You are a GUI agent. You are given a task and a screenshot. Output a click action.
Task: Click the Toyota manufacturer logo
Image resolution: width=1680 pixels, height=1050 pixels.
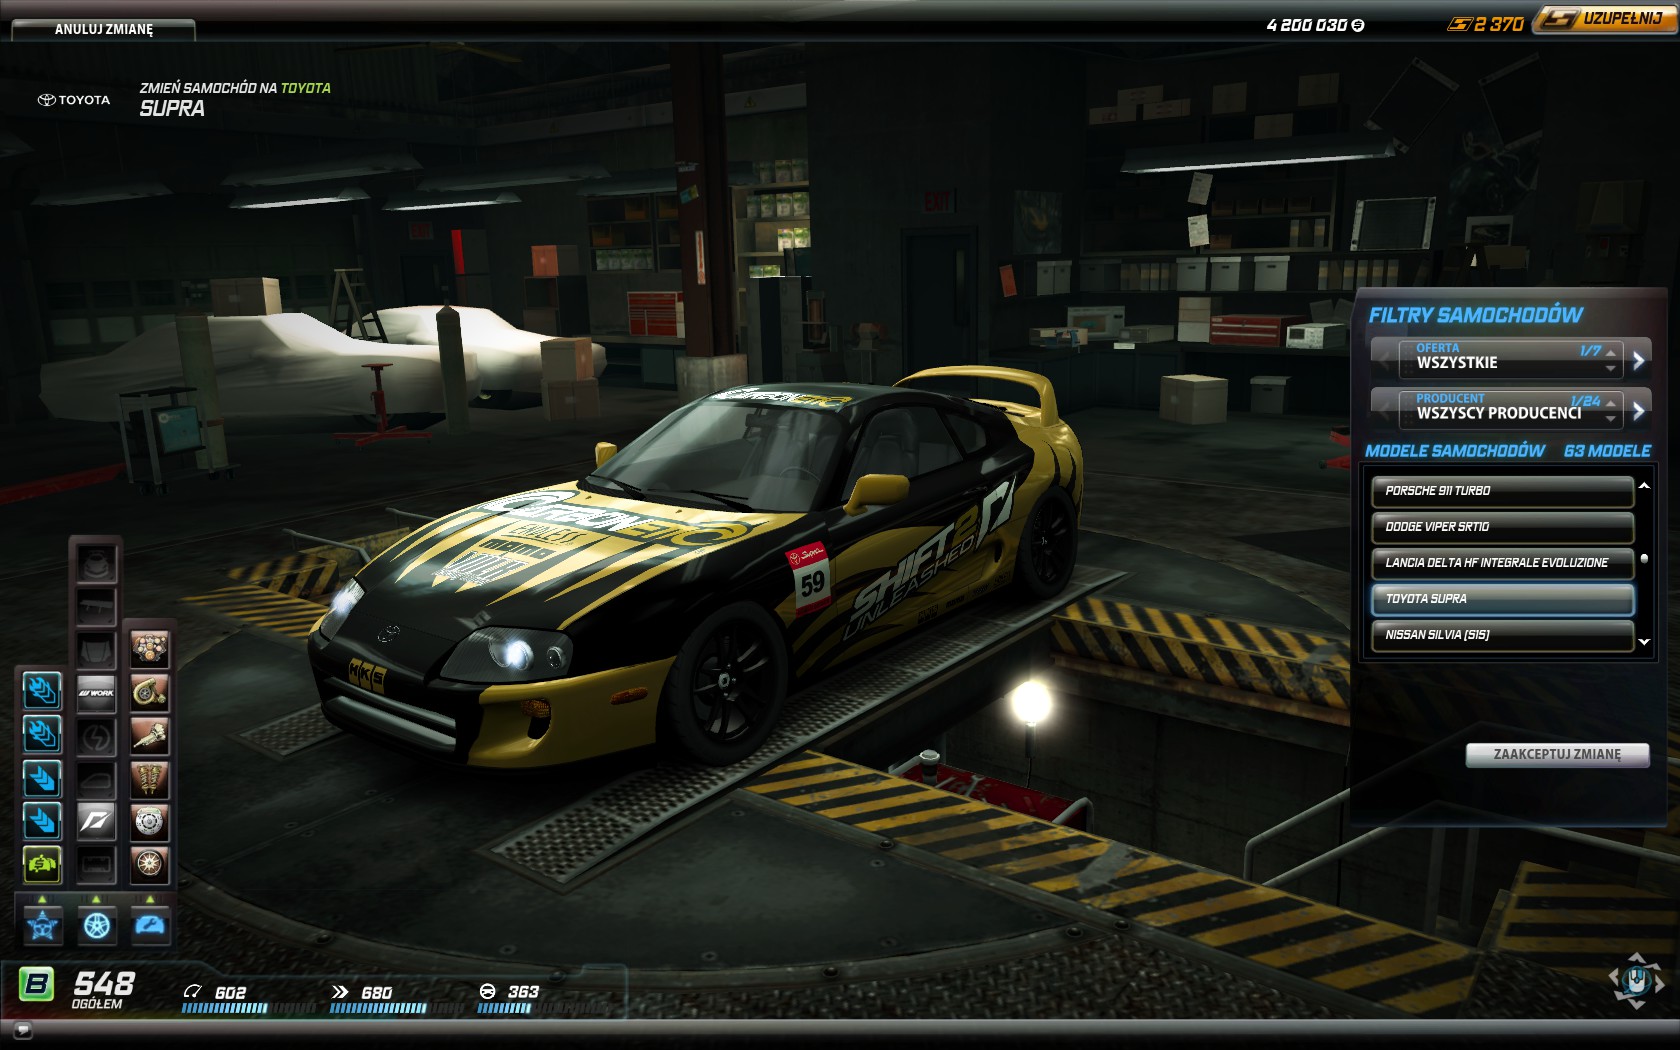[x=74, y=100]
